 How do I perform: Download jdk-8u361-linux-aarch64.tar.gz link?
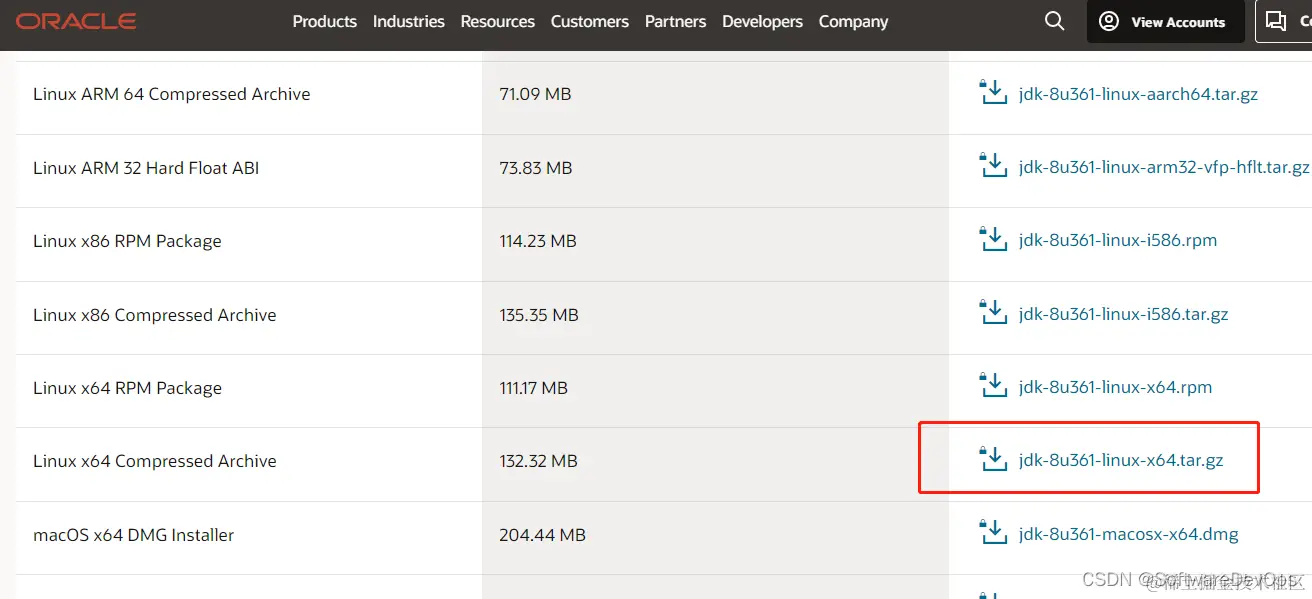click(1138, 94)
